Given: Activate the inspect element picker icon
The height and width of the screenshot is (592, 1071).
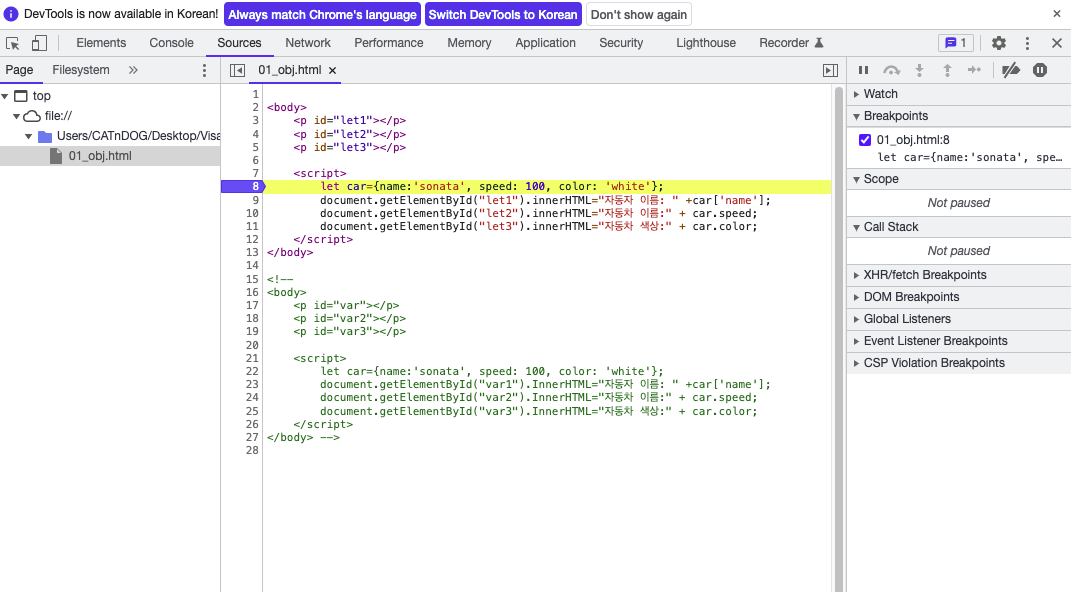Looking at the screenshot, I should (x=12, y=43).
